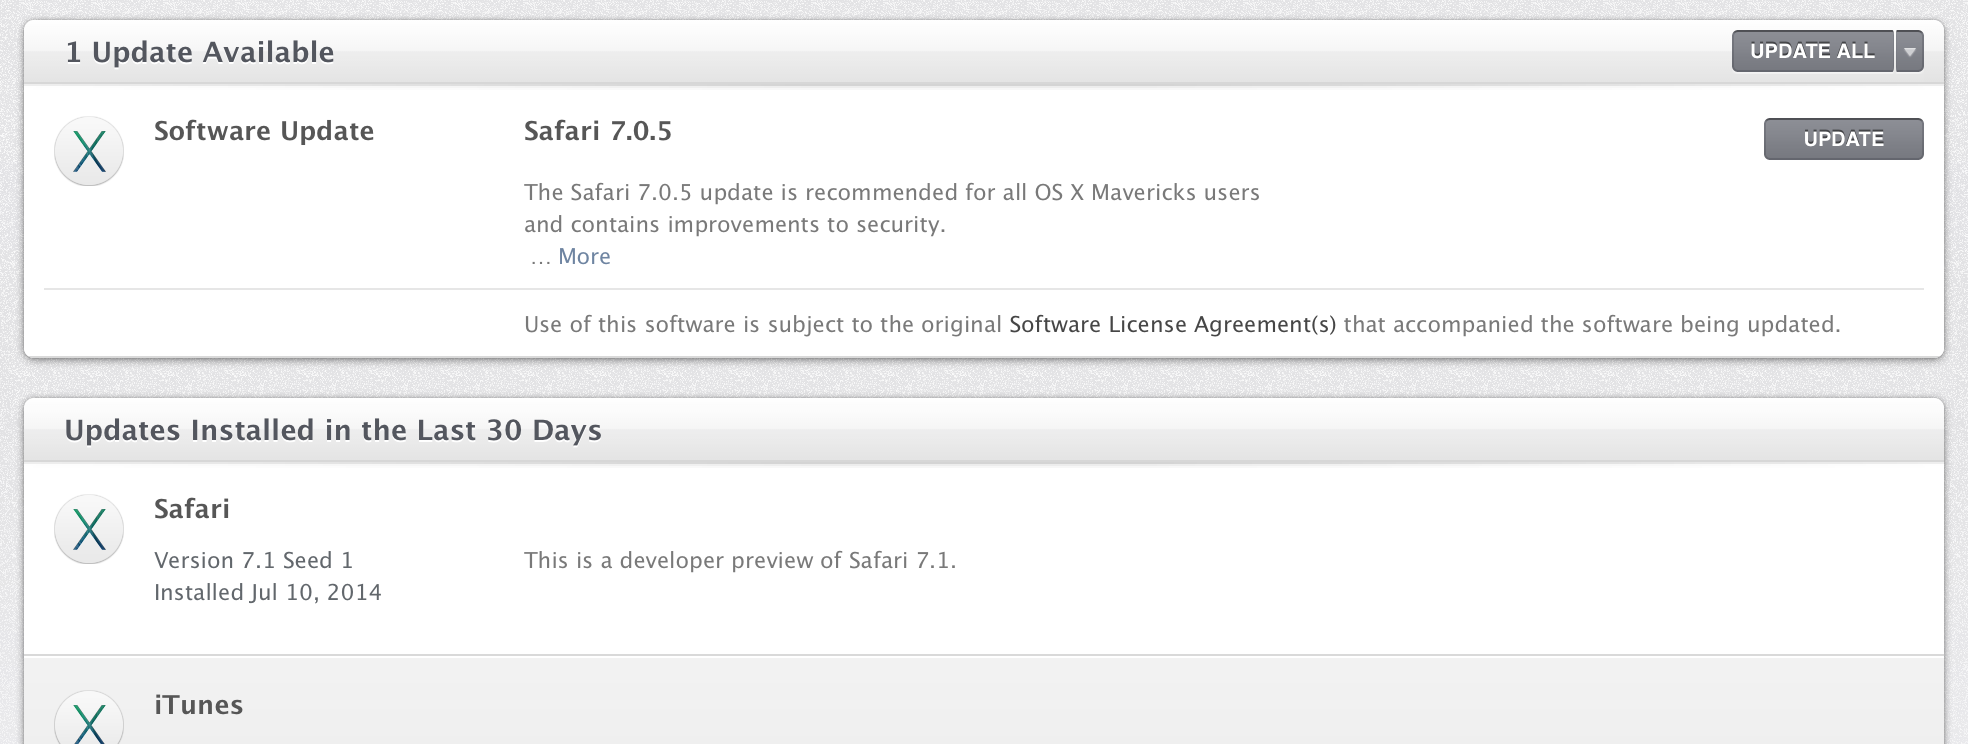Click the 'Safari 7.0.5' update title

tap(598, 131)
